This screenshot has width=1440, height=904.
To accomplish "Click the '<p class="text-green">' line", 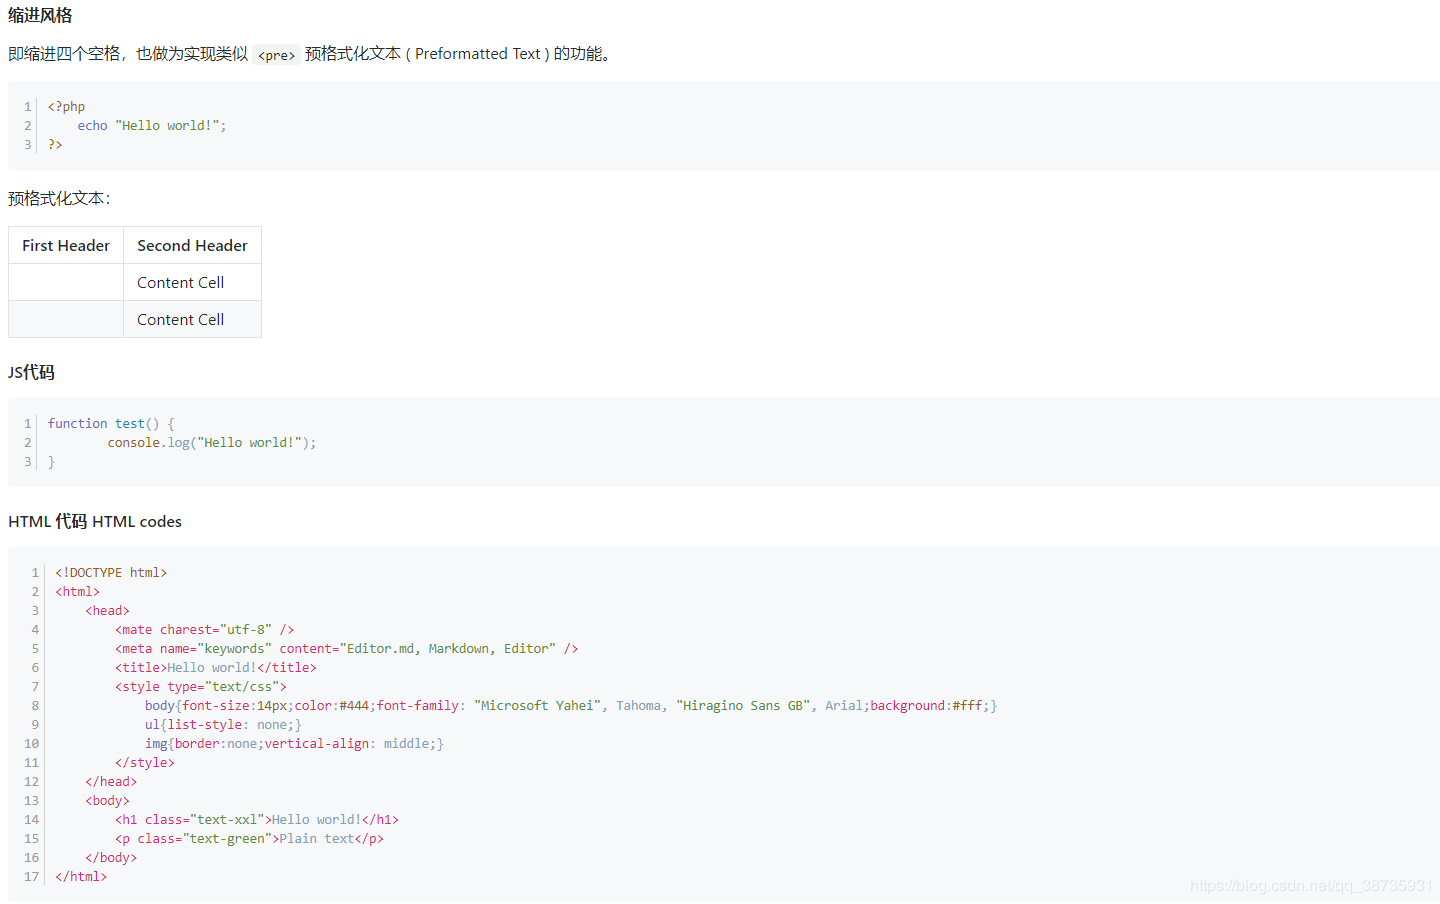I will (x=249, y=839).
